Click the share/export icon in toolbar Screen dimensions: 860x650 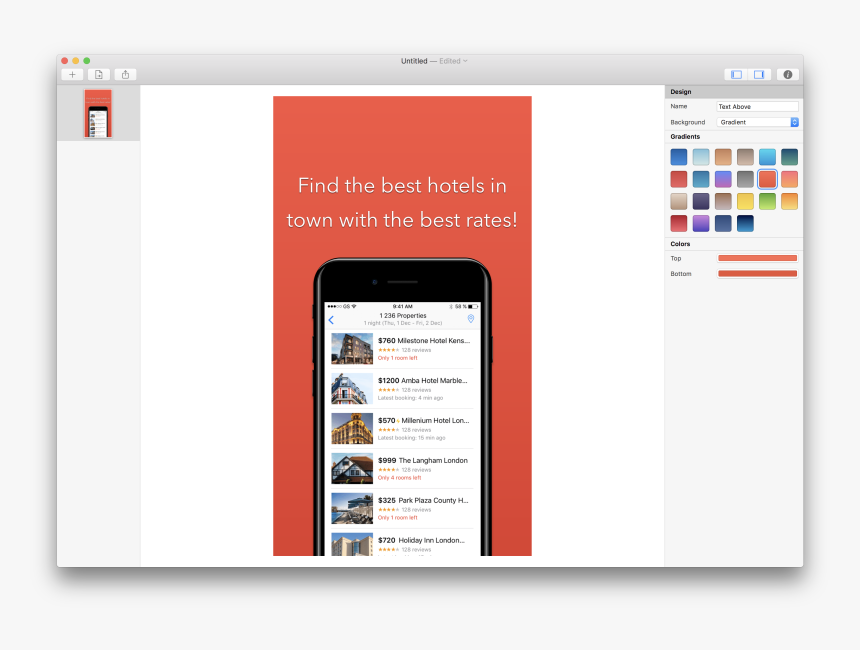[125, 75]
